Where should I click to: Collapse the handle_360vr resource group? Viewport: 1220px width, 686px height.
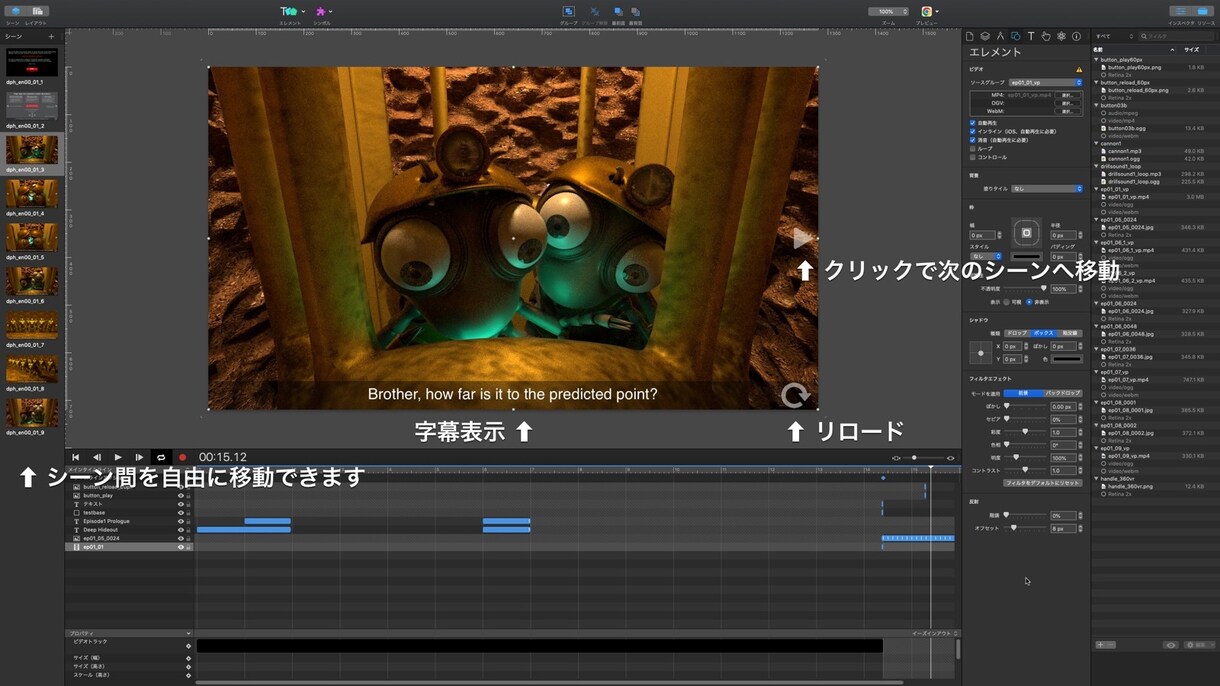click(1097, 478)
